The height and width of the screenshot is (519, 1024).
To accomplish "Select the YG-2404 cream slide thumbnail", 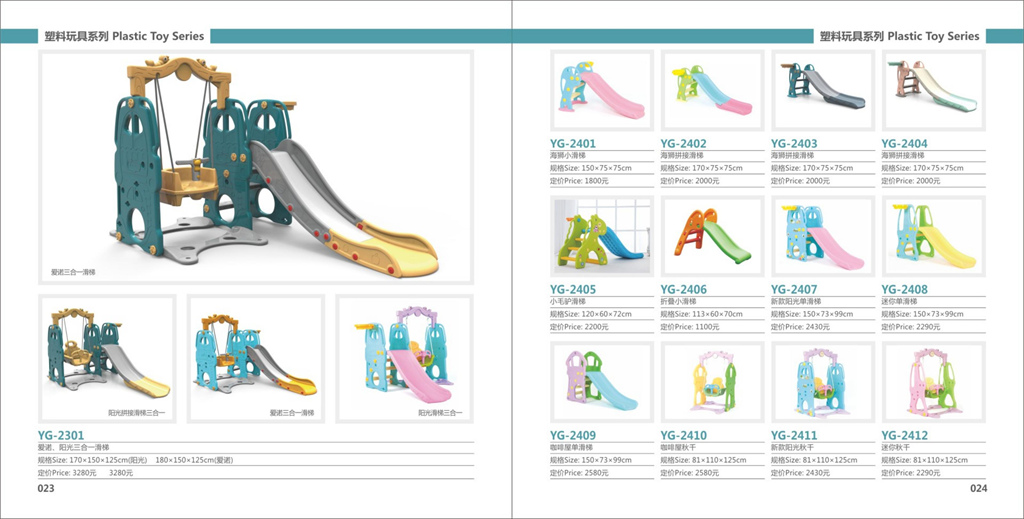I will click(933, 90).
